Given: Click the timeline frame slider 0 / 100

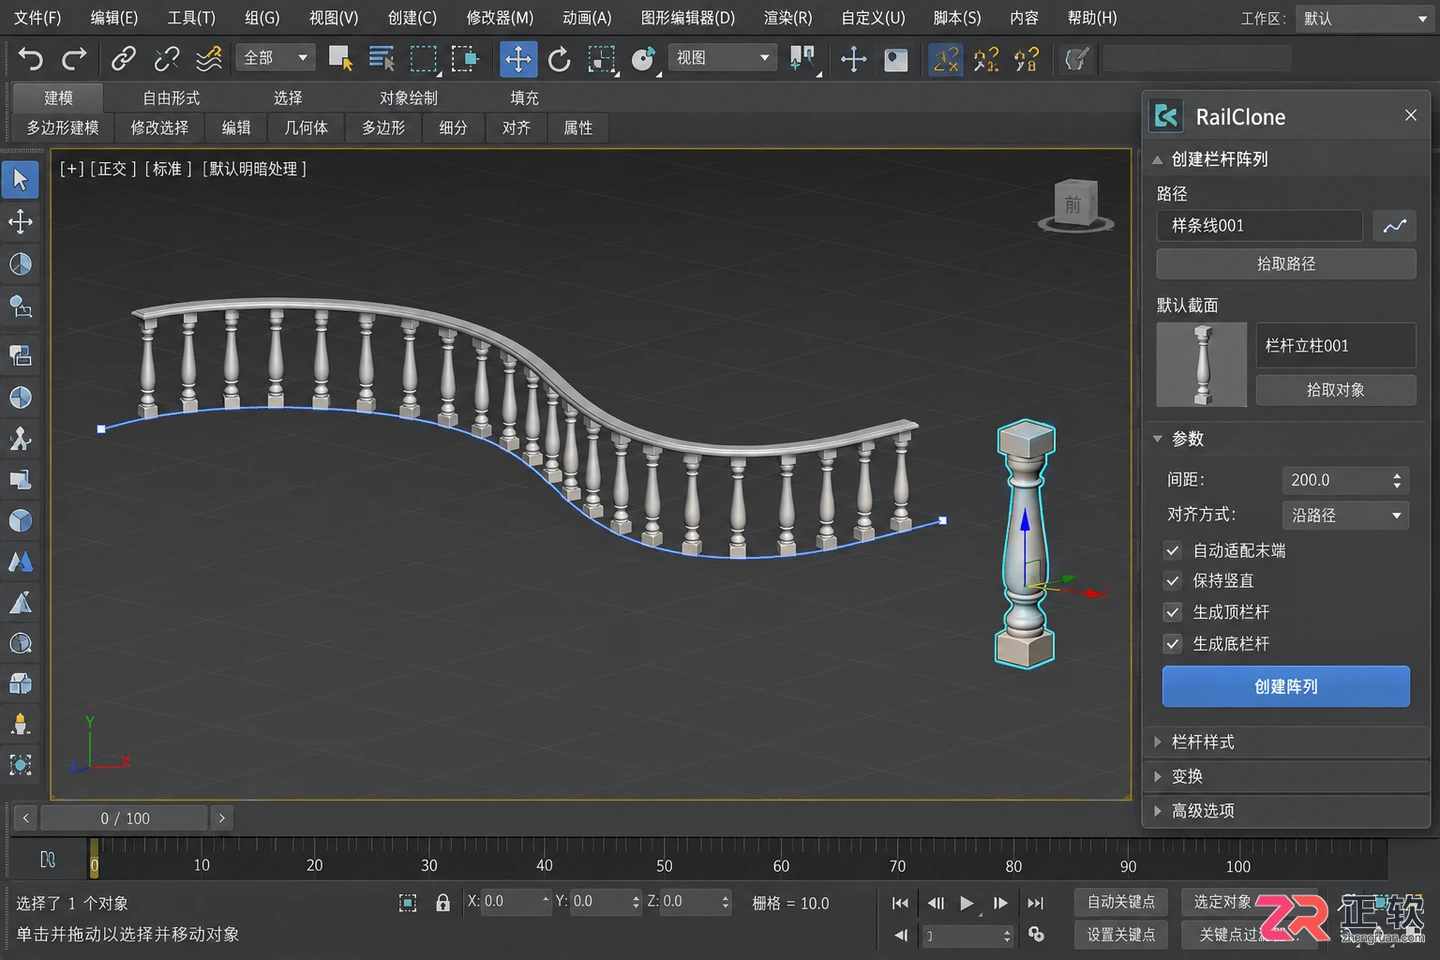Looking at the screenshot, I should coord(125,818).
